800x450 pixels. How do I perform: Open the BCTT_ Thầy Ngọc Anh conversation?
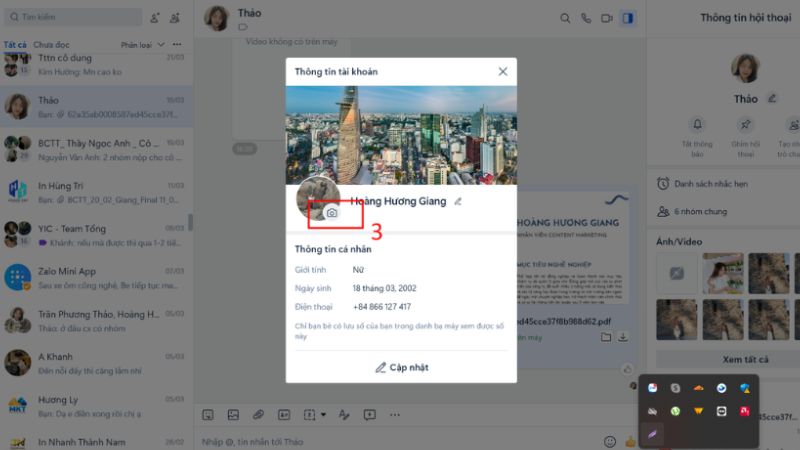[x=96, y=149]
